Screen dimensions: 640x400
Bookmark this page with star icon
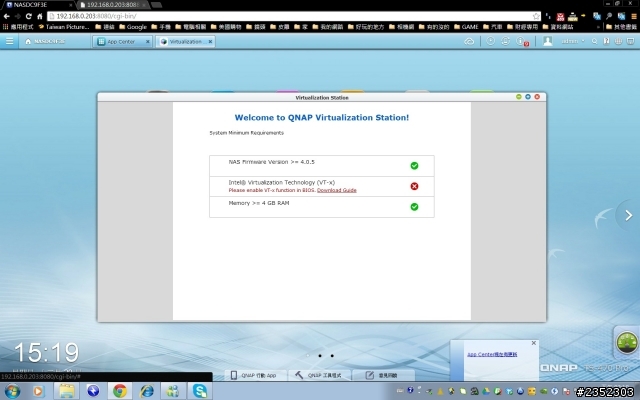(x=536, y=16)
